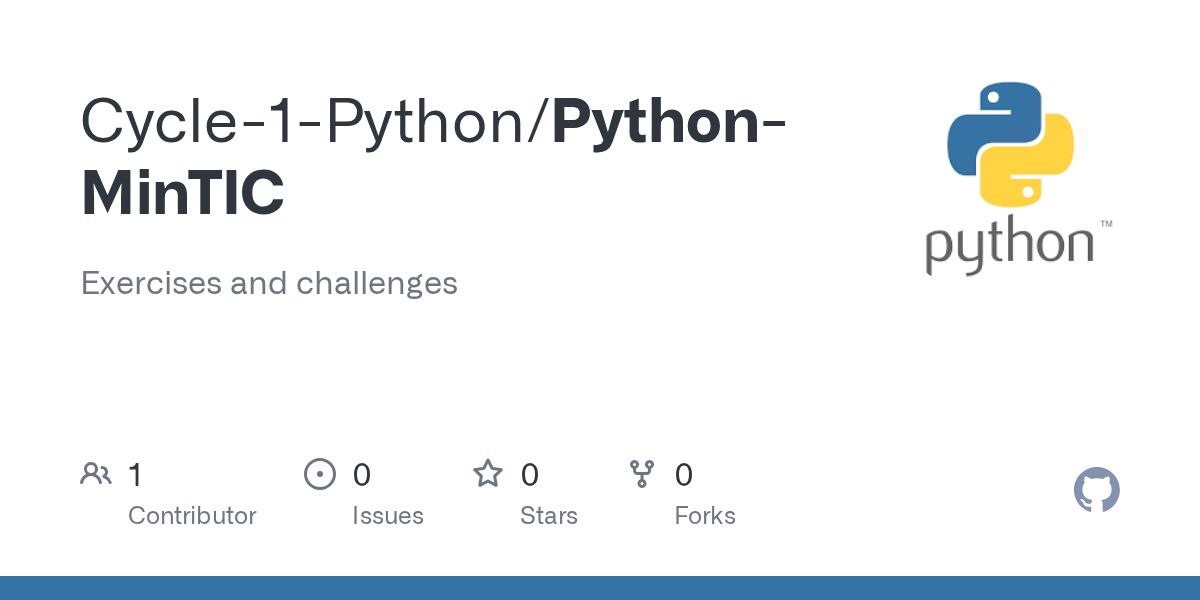
Task: Click the stars icon
Action: [488, 474]
